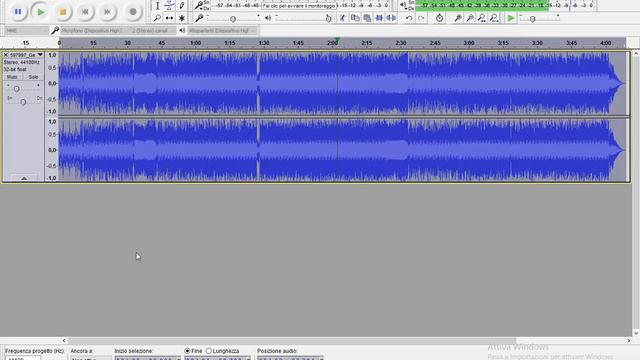
Task: Adjust the playback speed slider
Action: [x=539, y=19]
